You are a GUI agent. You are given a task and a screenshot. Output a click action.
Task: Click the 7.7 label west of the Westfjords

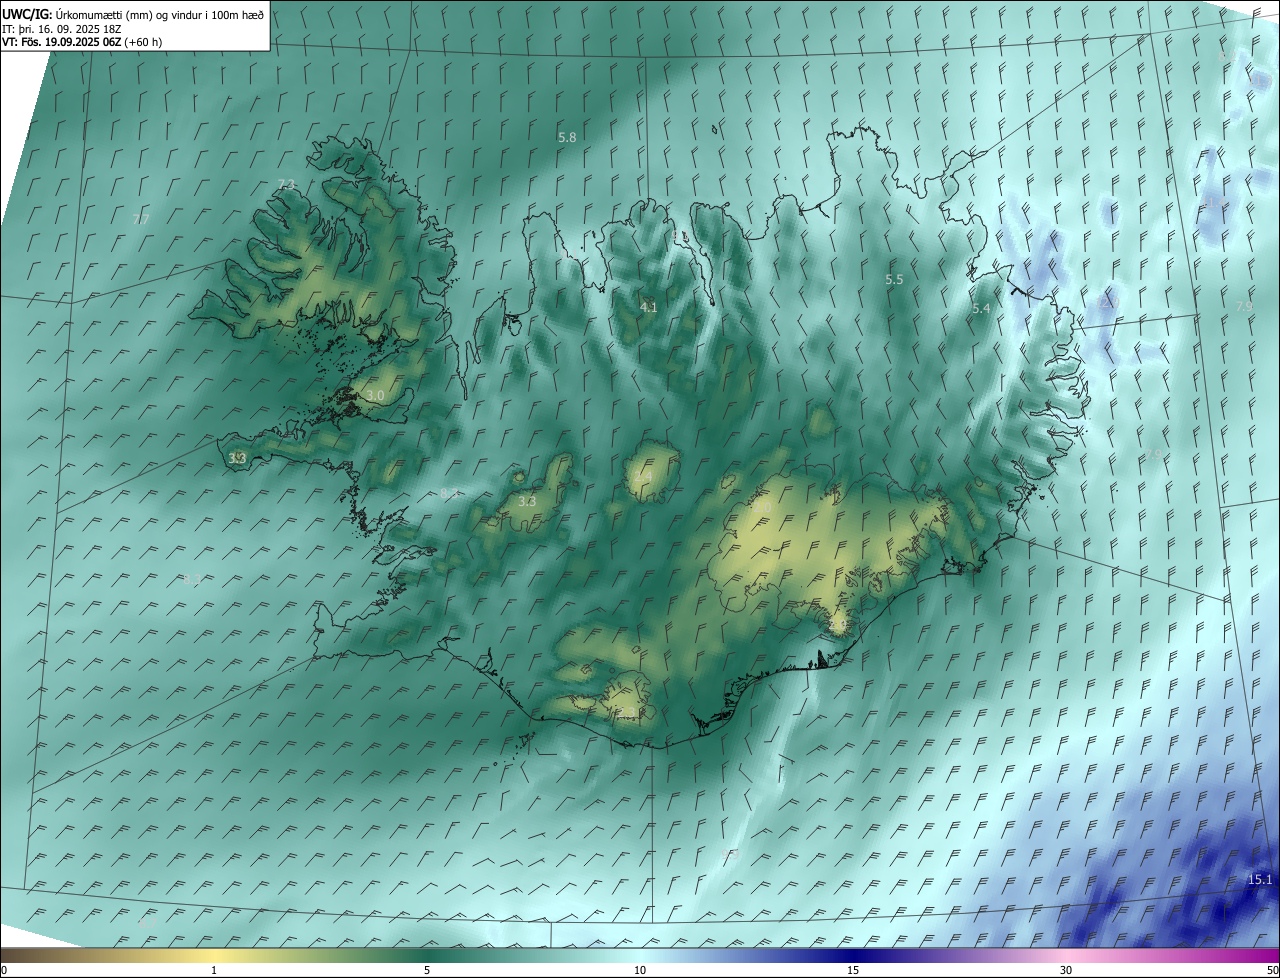pos(140,219)
